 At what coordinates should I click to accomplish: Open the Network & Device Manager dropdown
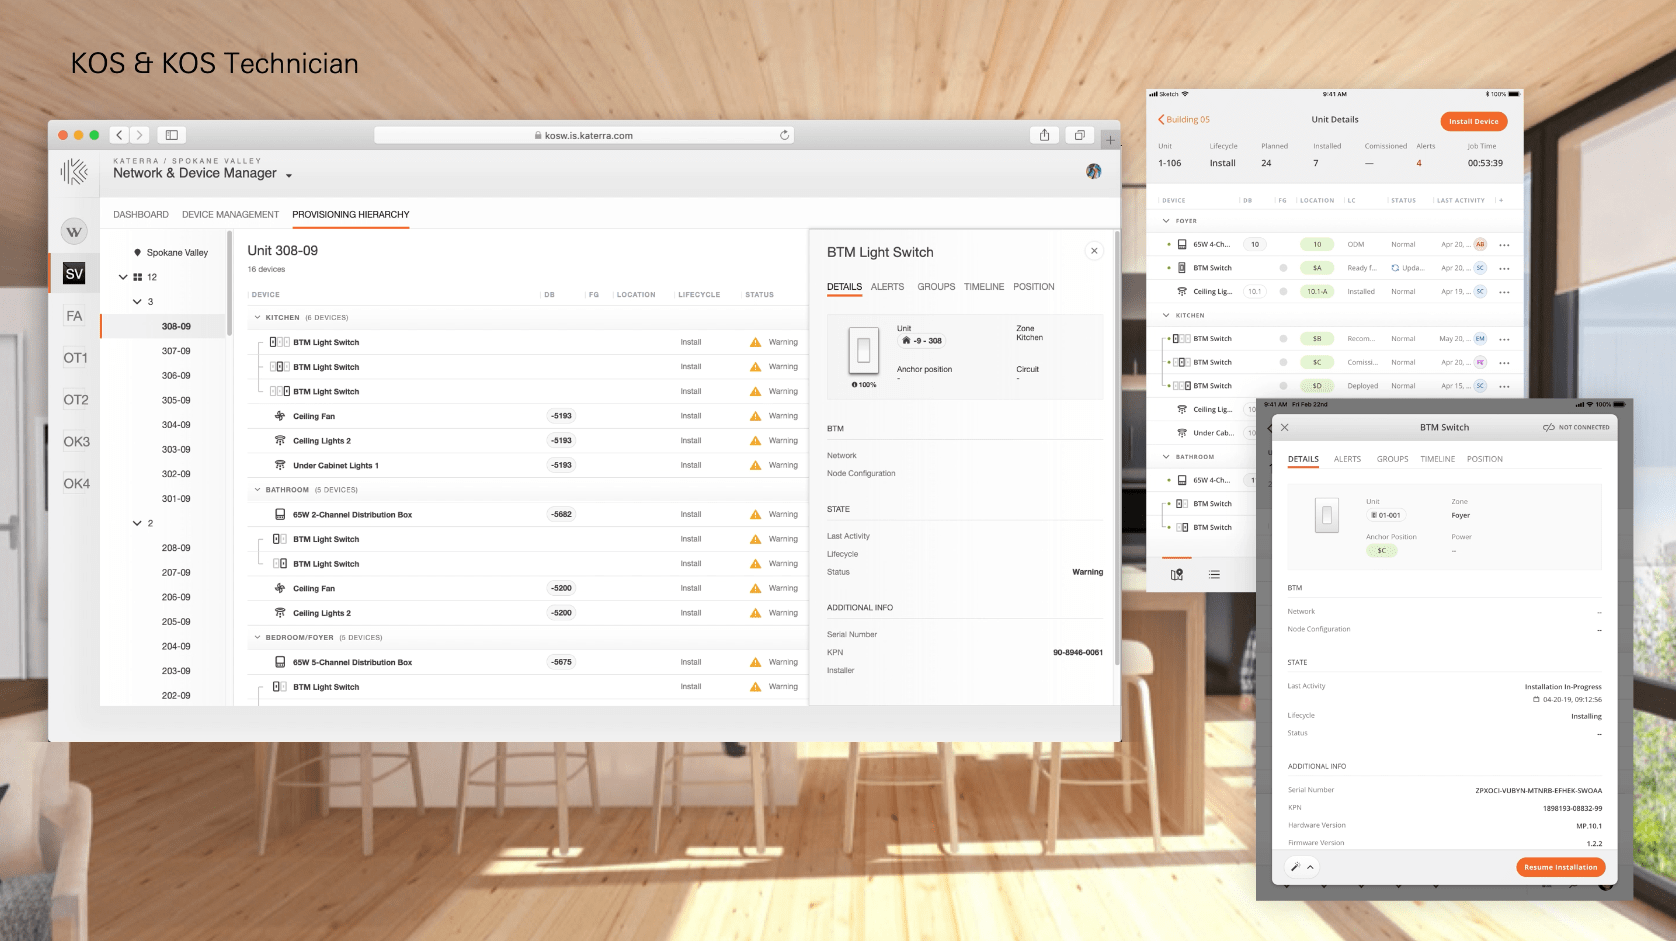289,175
